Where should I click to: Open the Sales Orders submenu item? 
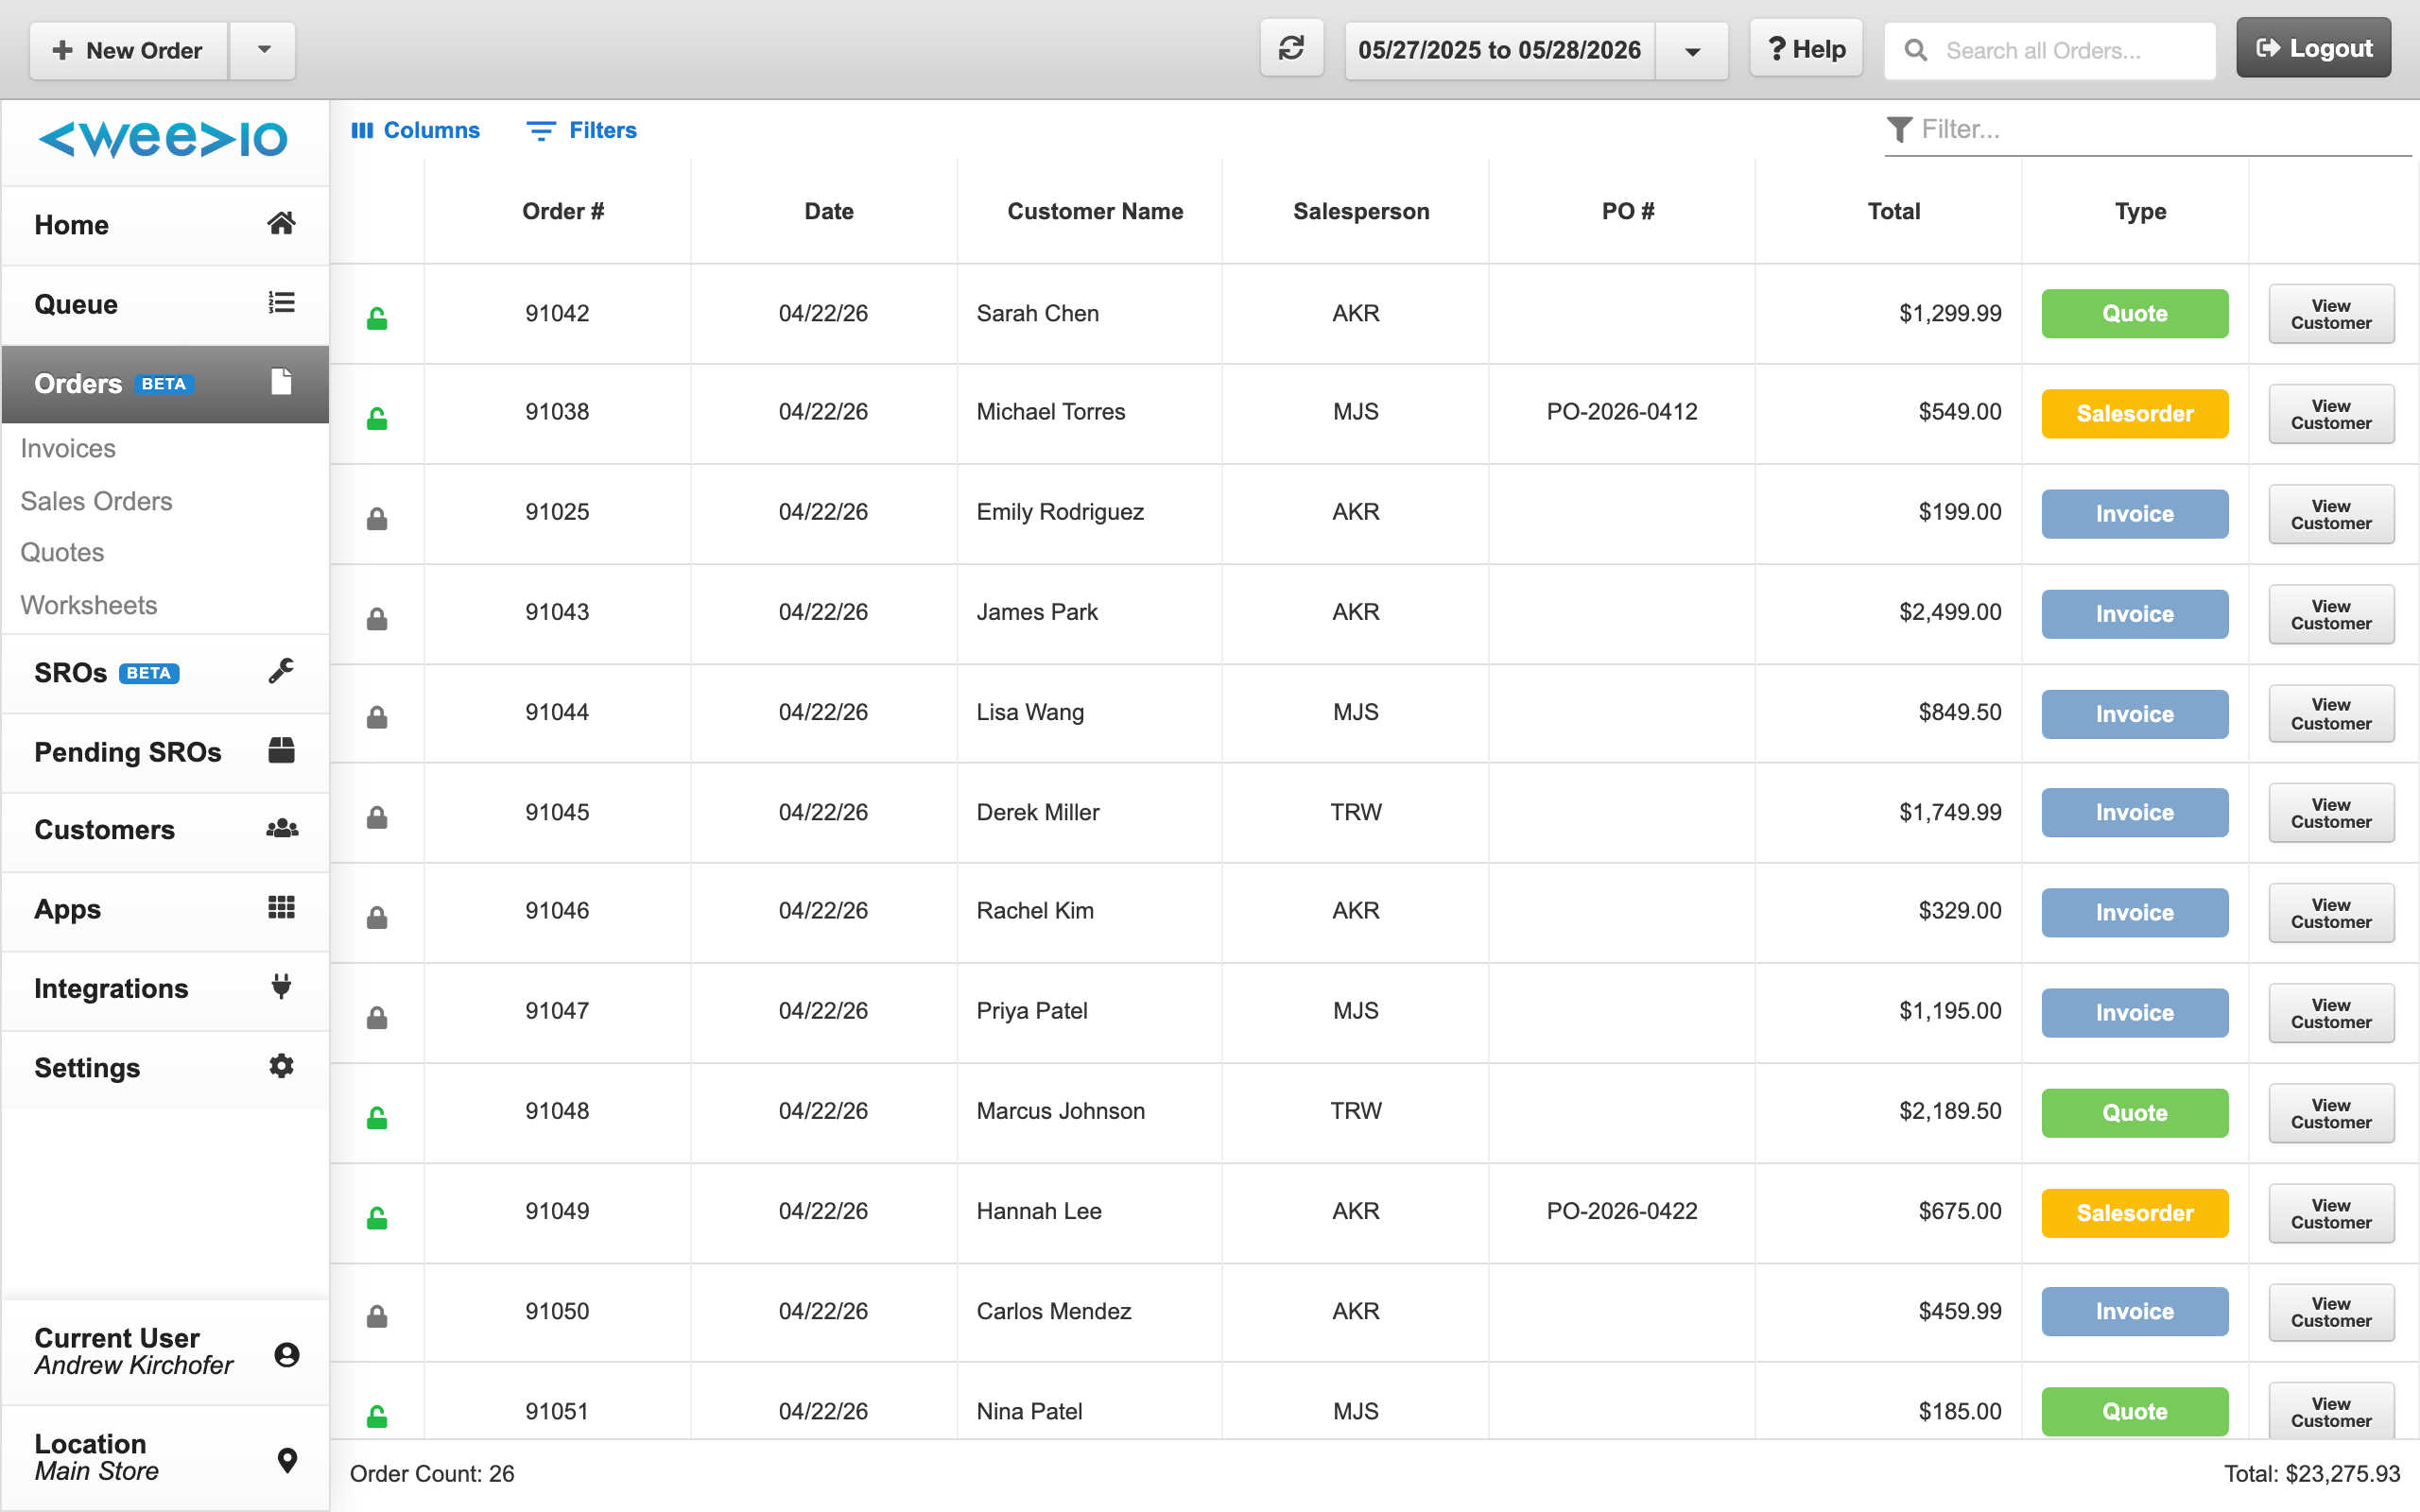coord(96,501)
